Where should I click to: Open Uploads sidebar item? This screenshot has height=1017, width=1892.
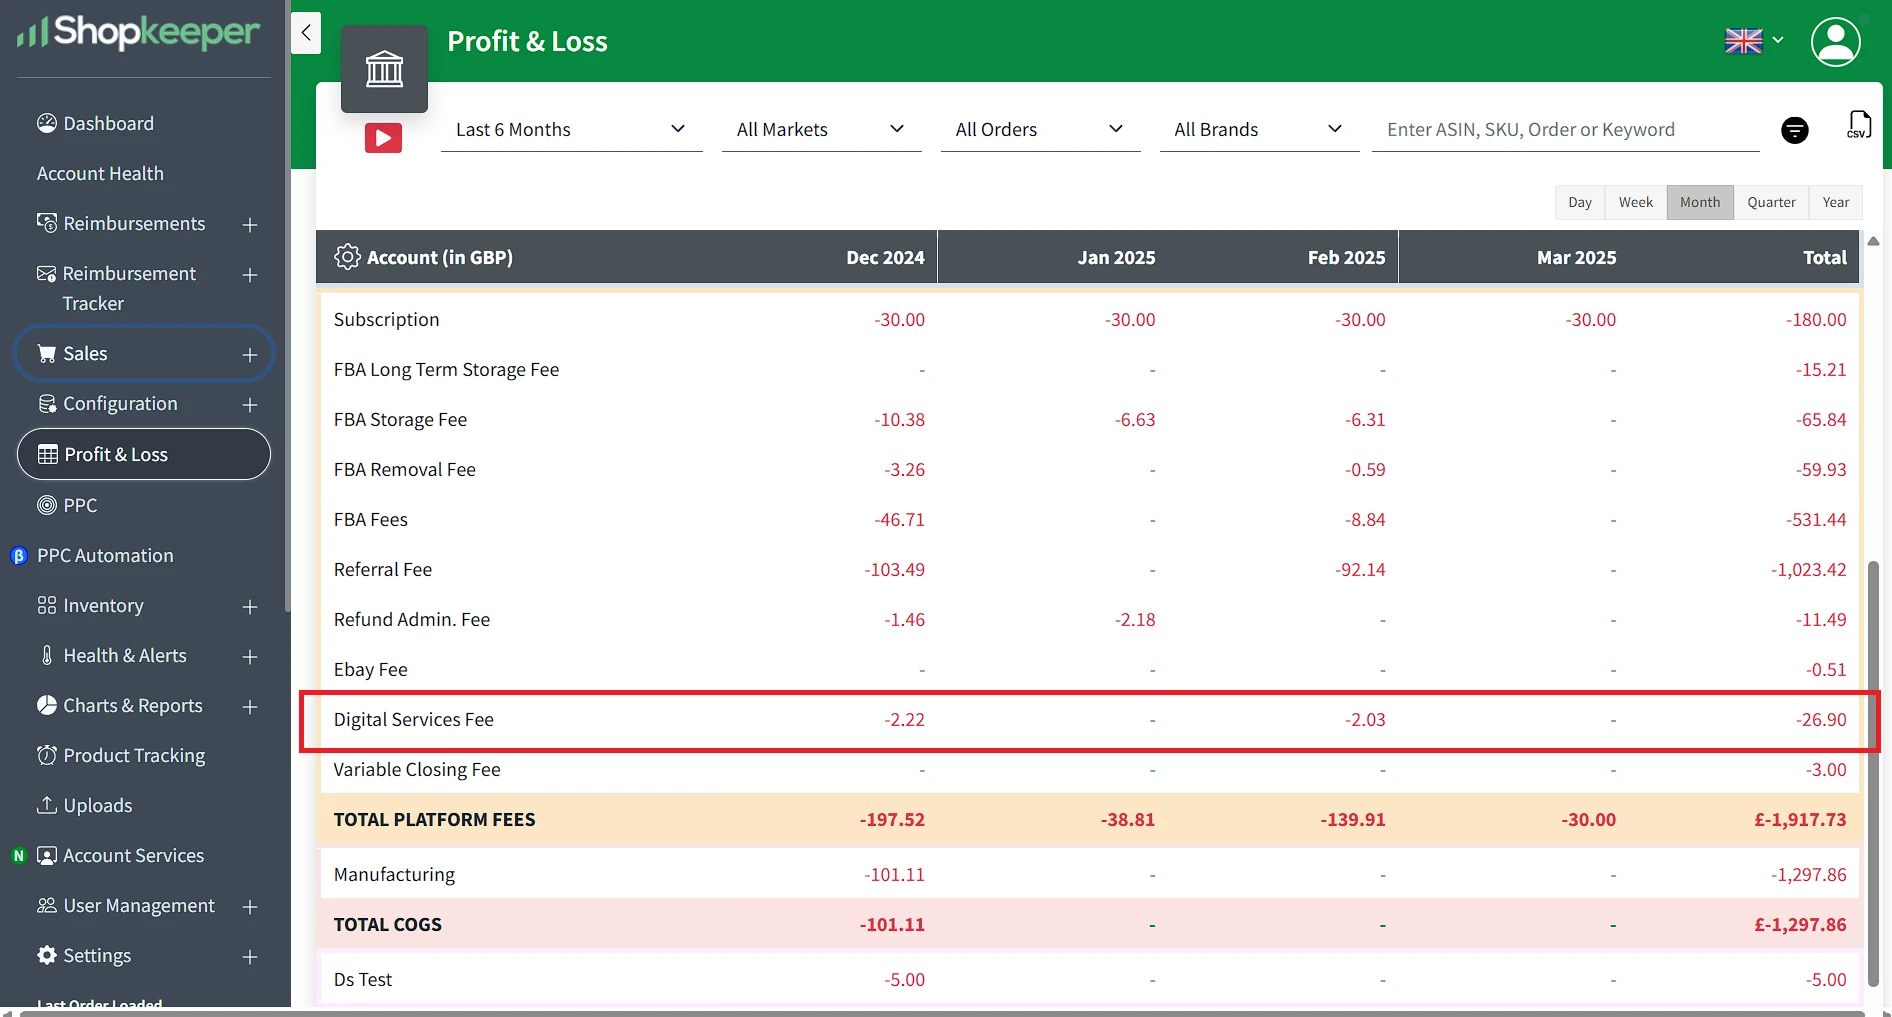[85, 805]
